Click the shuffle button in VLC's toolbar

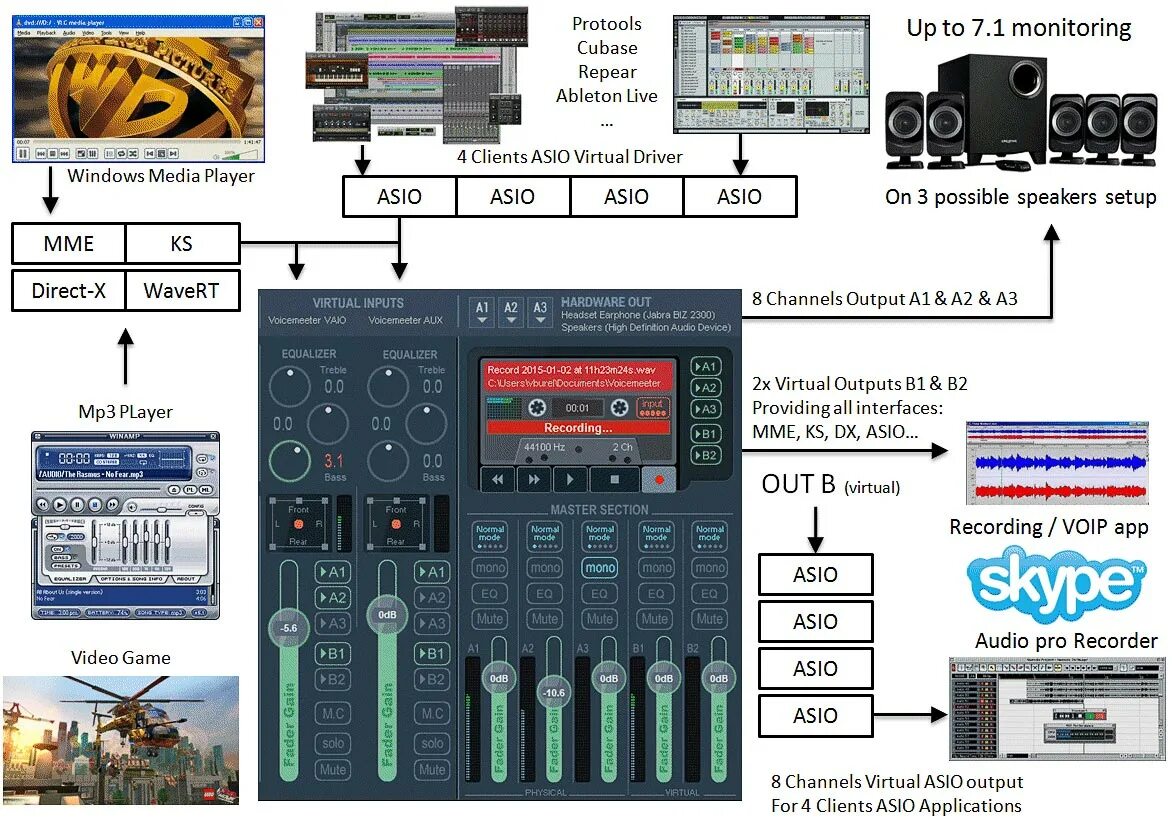(x=132, y=153)
